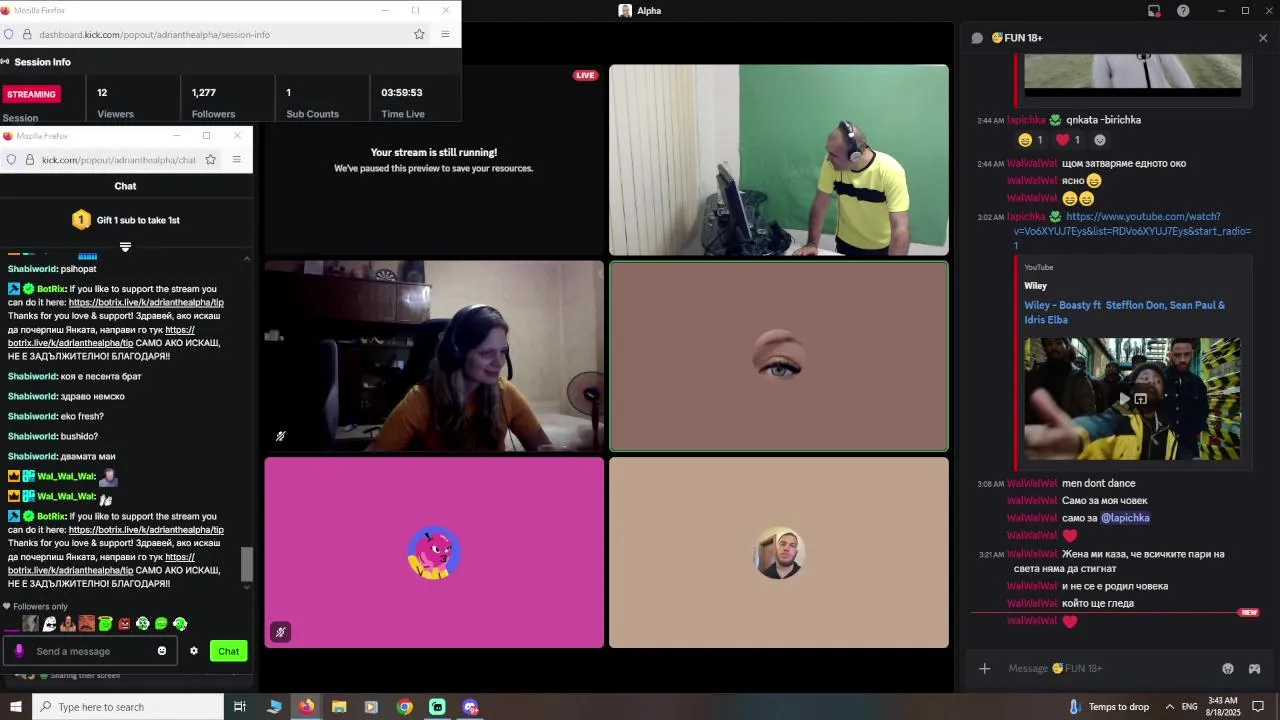Open File Explorer from the taskbar
Image resolution: width=1280 pixels, height=720 pixels.
(x=339, y=707)
